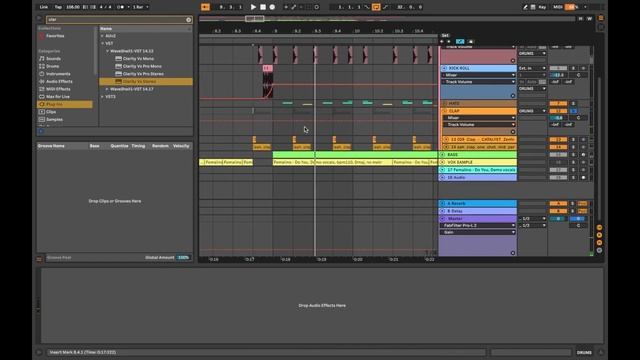Unfold the Master track
The width and height of the screenshot is (640, 360).
click(443, 219)
